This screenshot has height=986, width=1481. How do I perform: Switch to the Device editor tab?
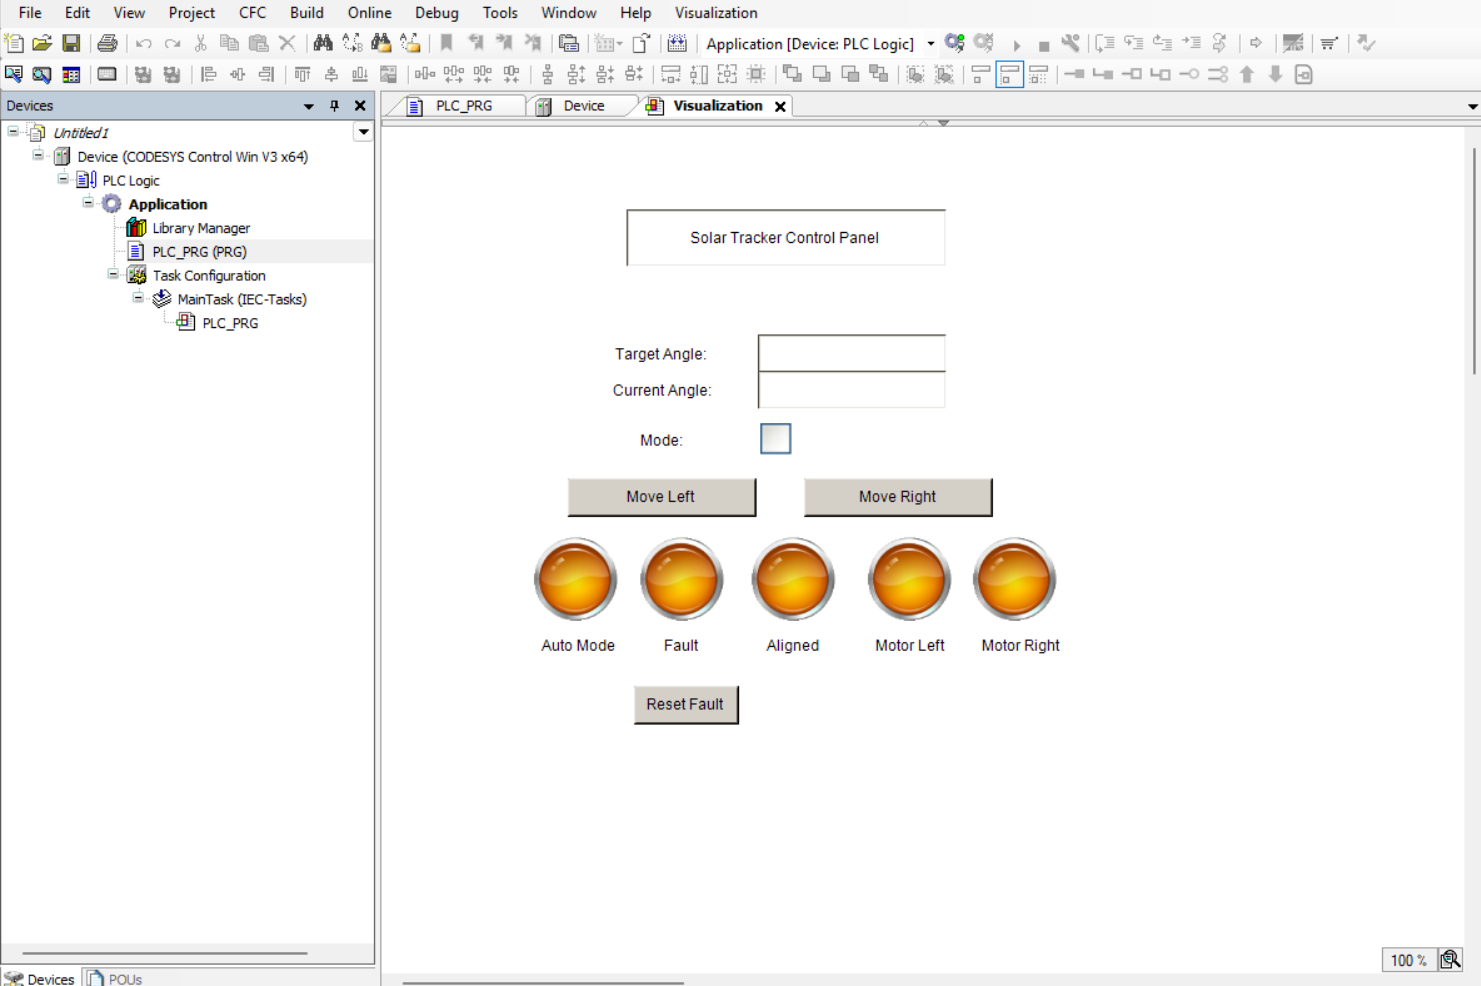[x=584, y=106]
